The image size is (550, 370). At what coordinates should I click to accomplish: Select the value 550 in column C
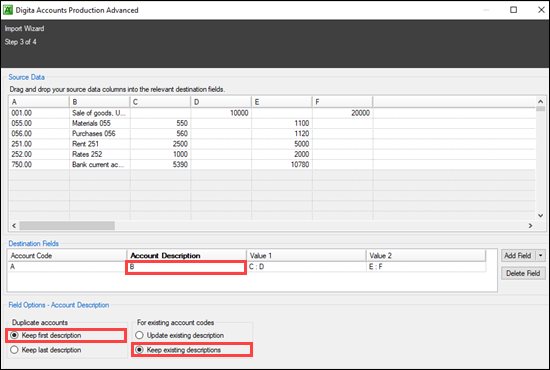point(160,123)
